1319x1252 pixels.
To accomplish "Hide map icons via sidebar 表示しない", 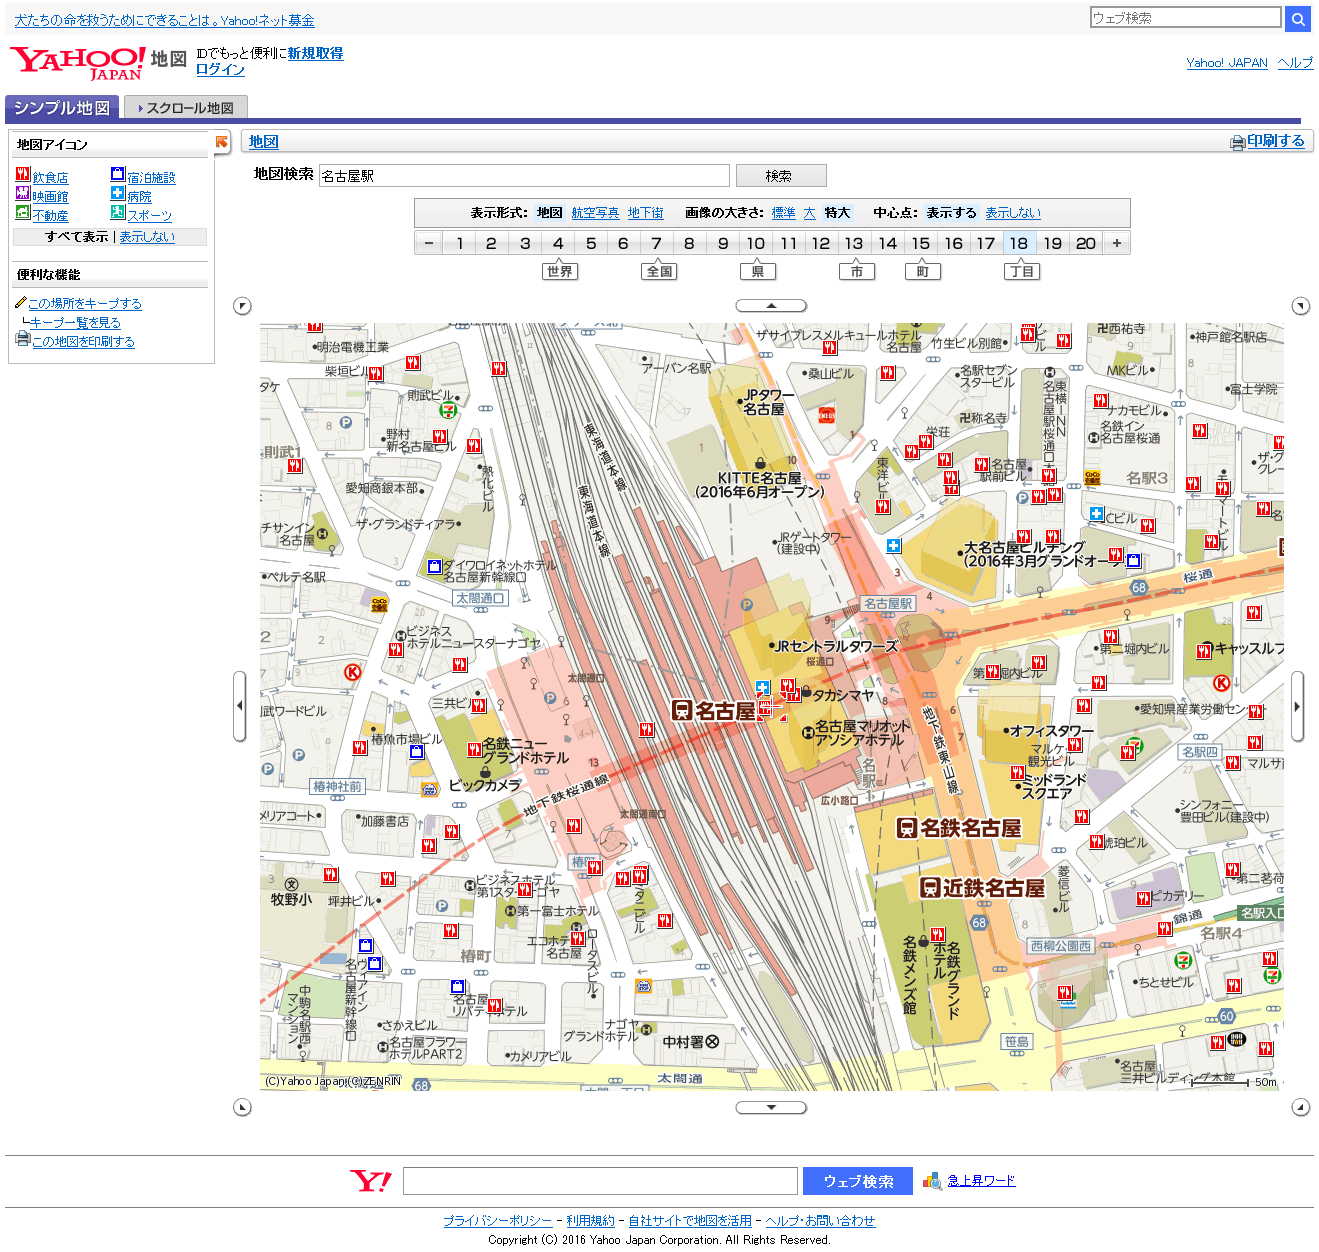I will (147, 237).
